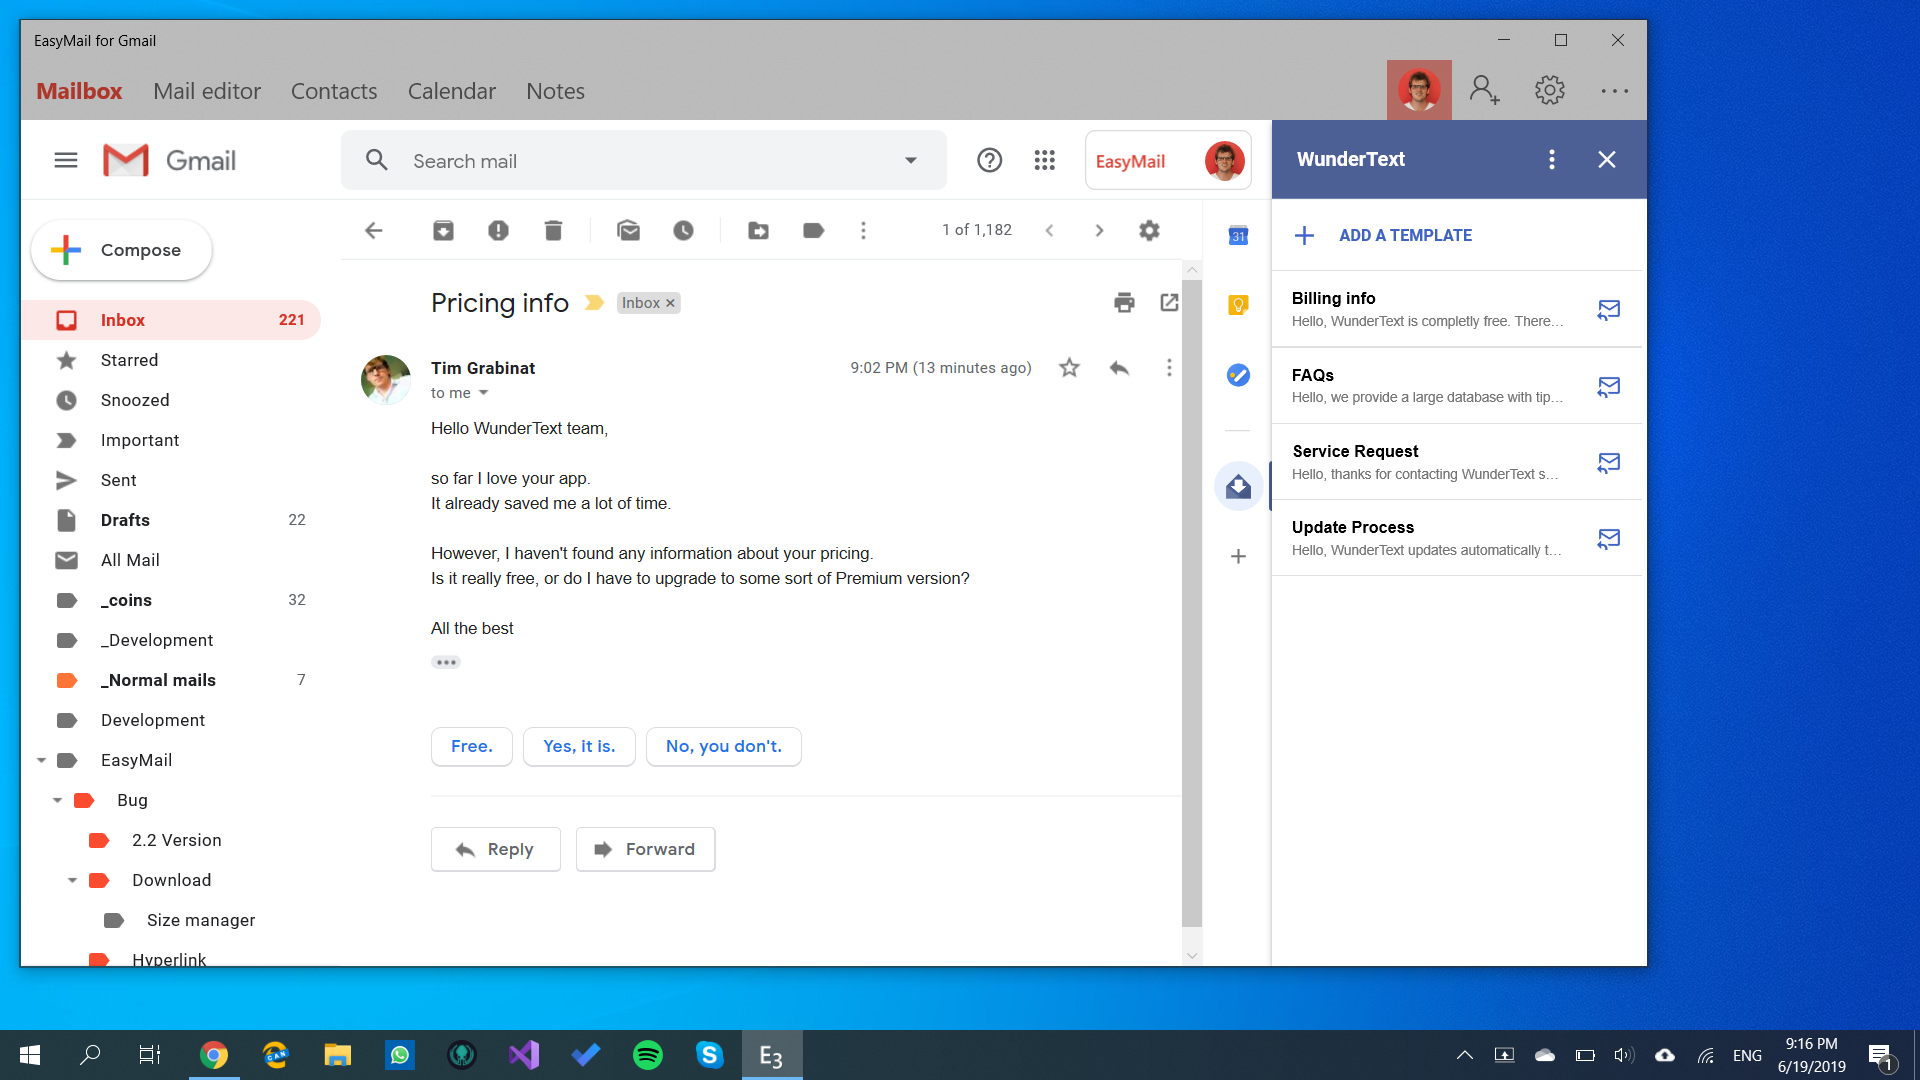Open Google Tasks in the side panel

pyautogui.click(x=1238, y=375)
